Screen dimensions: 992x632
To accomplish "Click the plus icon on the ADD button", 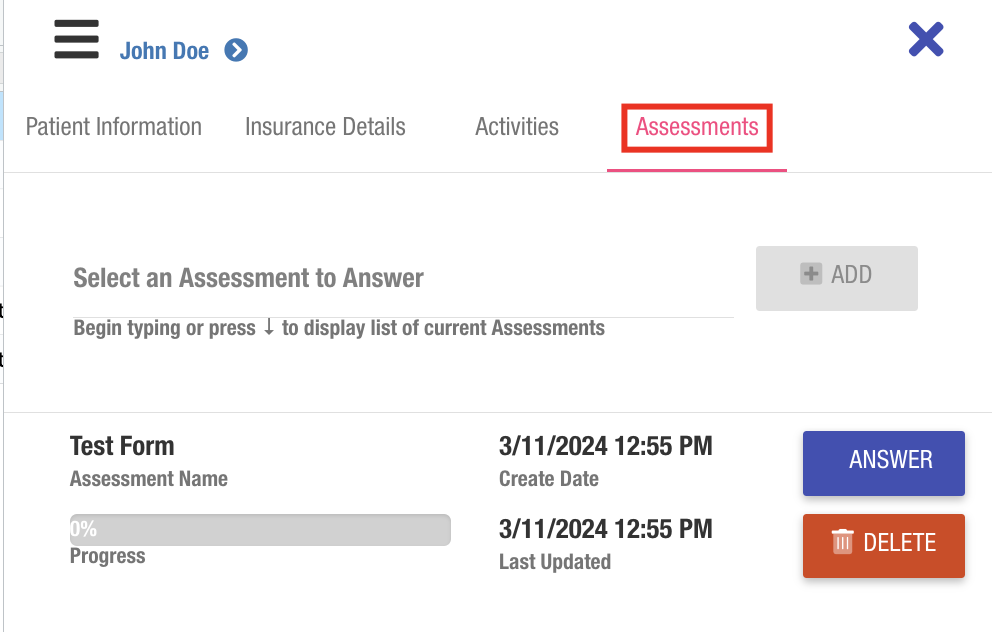I will (x=811, y=274).
